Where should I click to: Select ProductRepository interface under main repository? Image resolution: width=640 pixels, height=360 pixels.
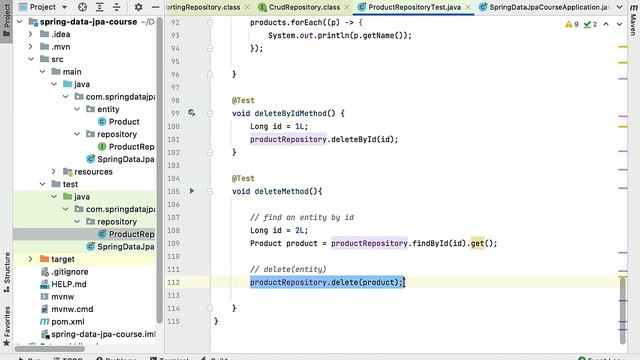pos(126,147)
